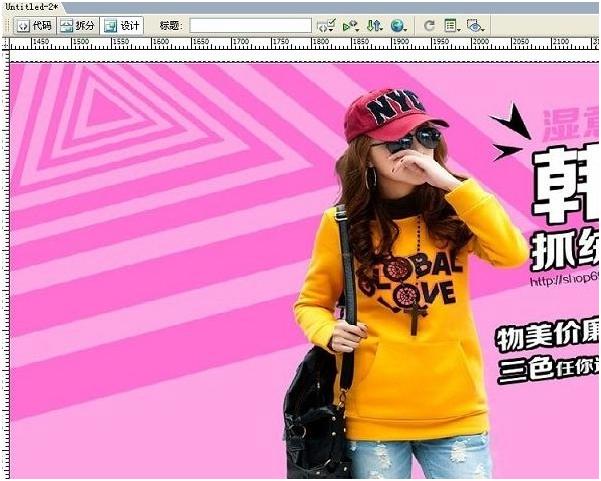
Task: Click the document title (标题) input field
Action: pos(250,25)
